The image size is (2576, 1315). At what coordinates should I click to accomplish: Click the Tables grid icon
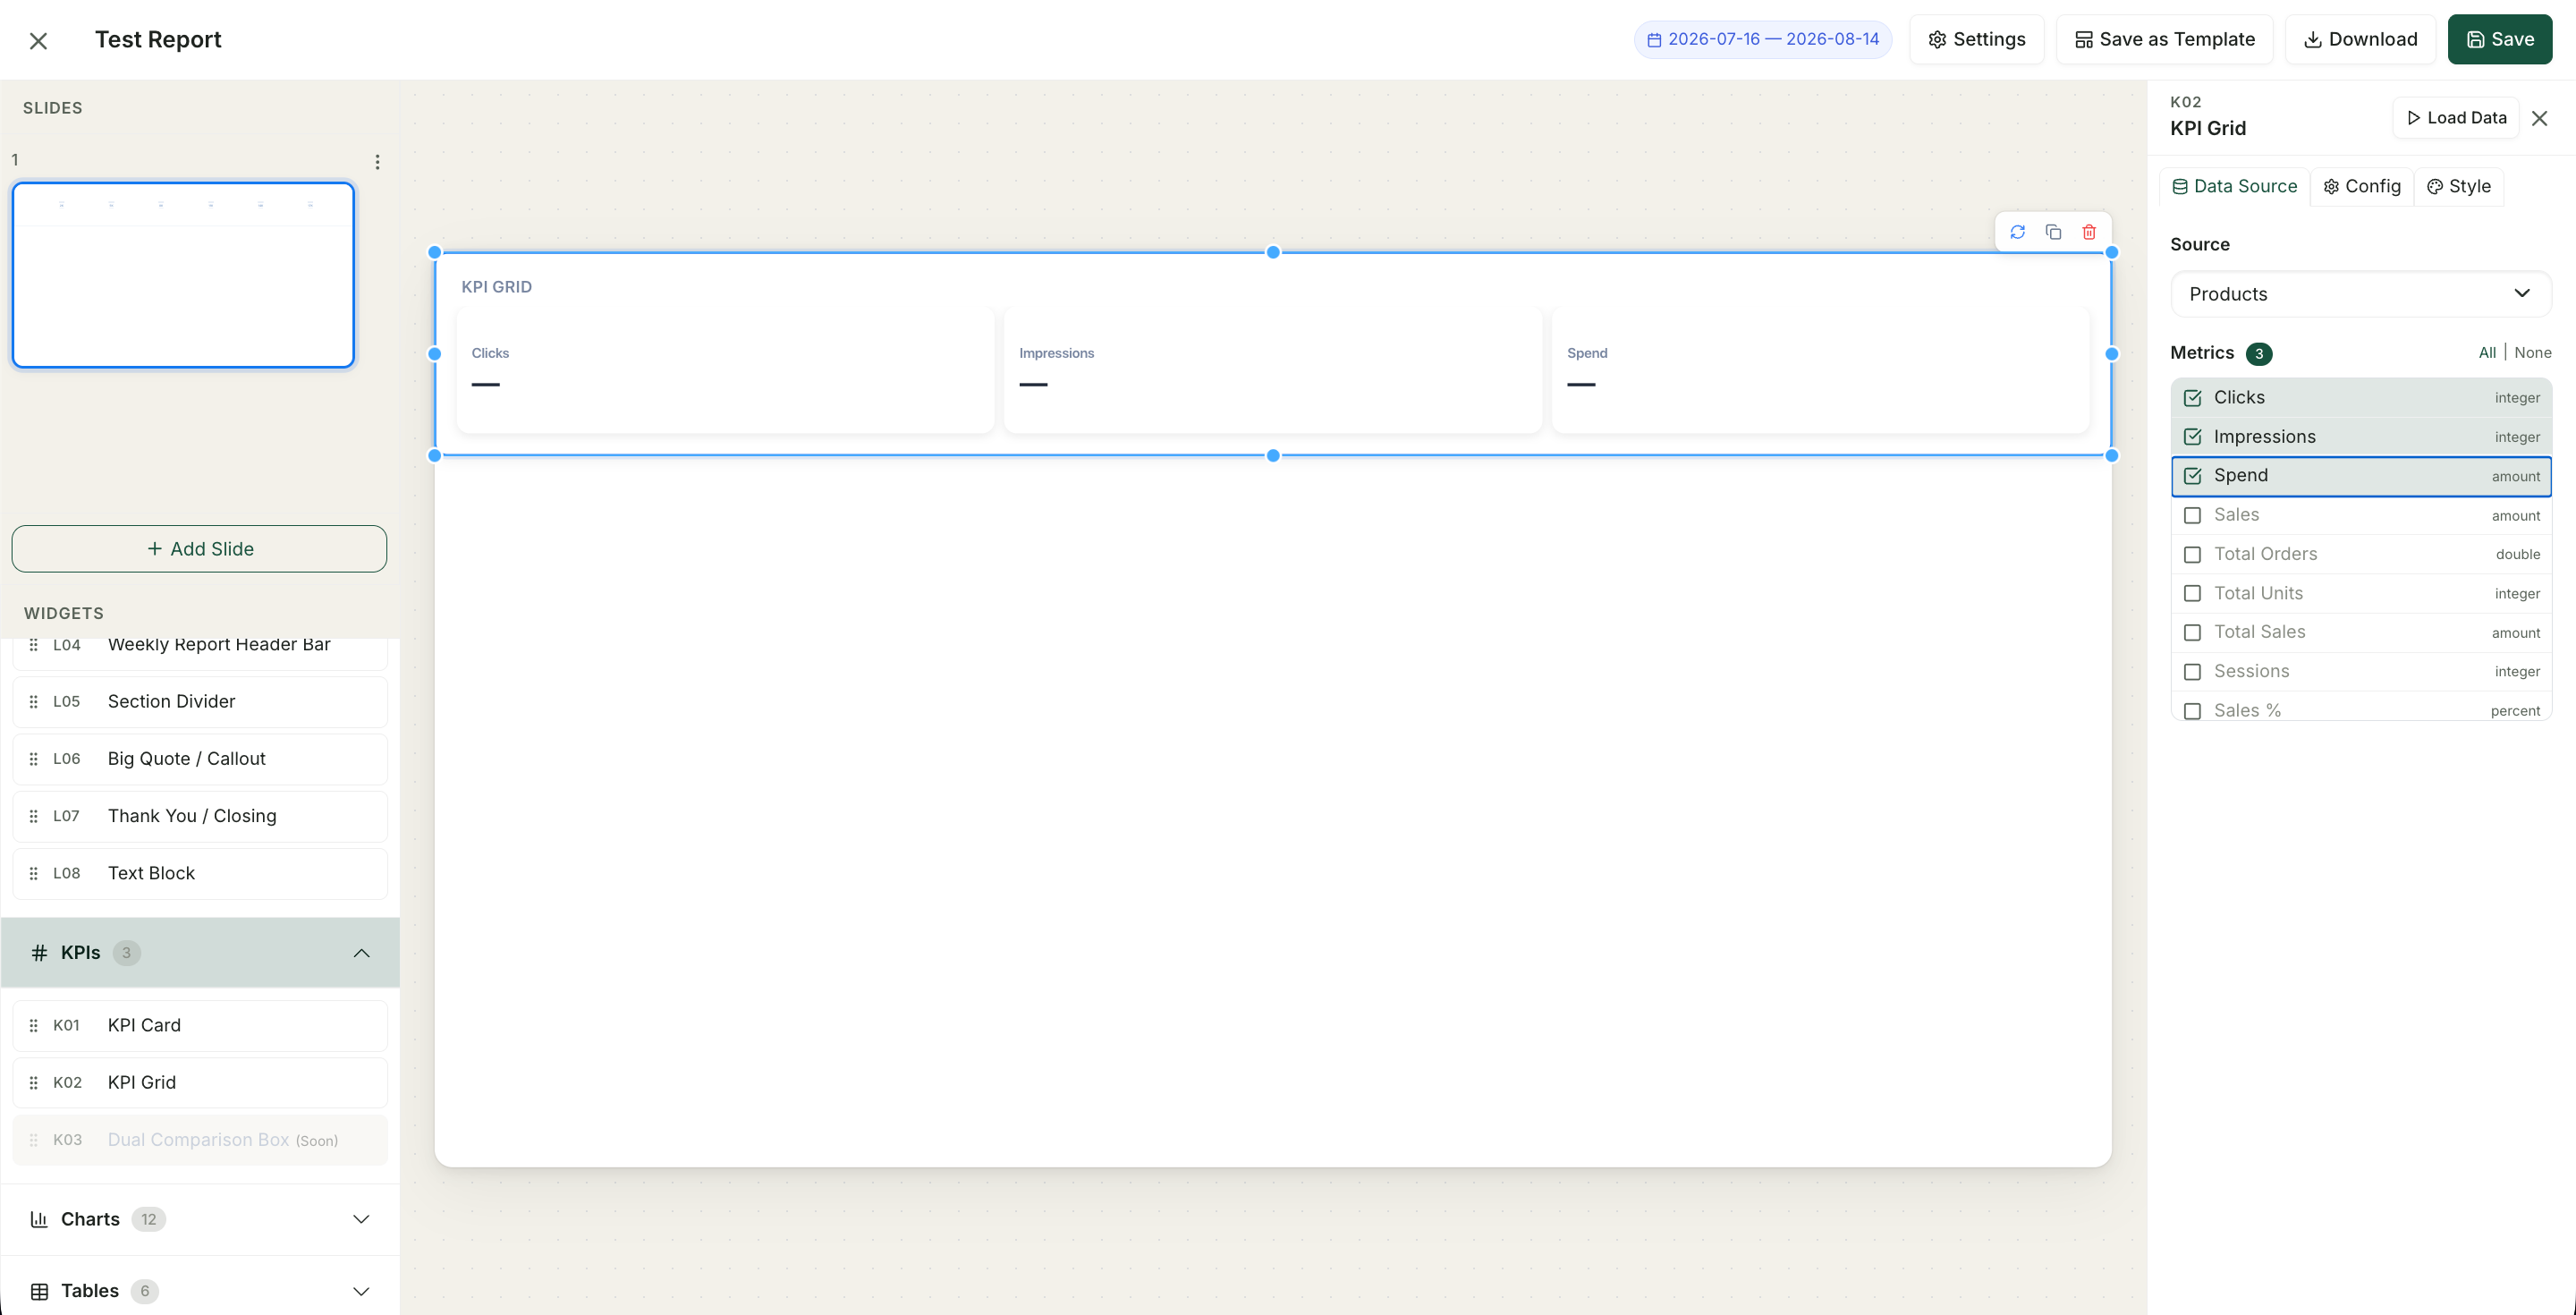(x=39, y=1291)
